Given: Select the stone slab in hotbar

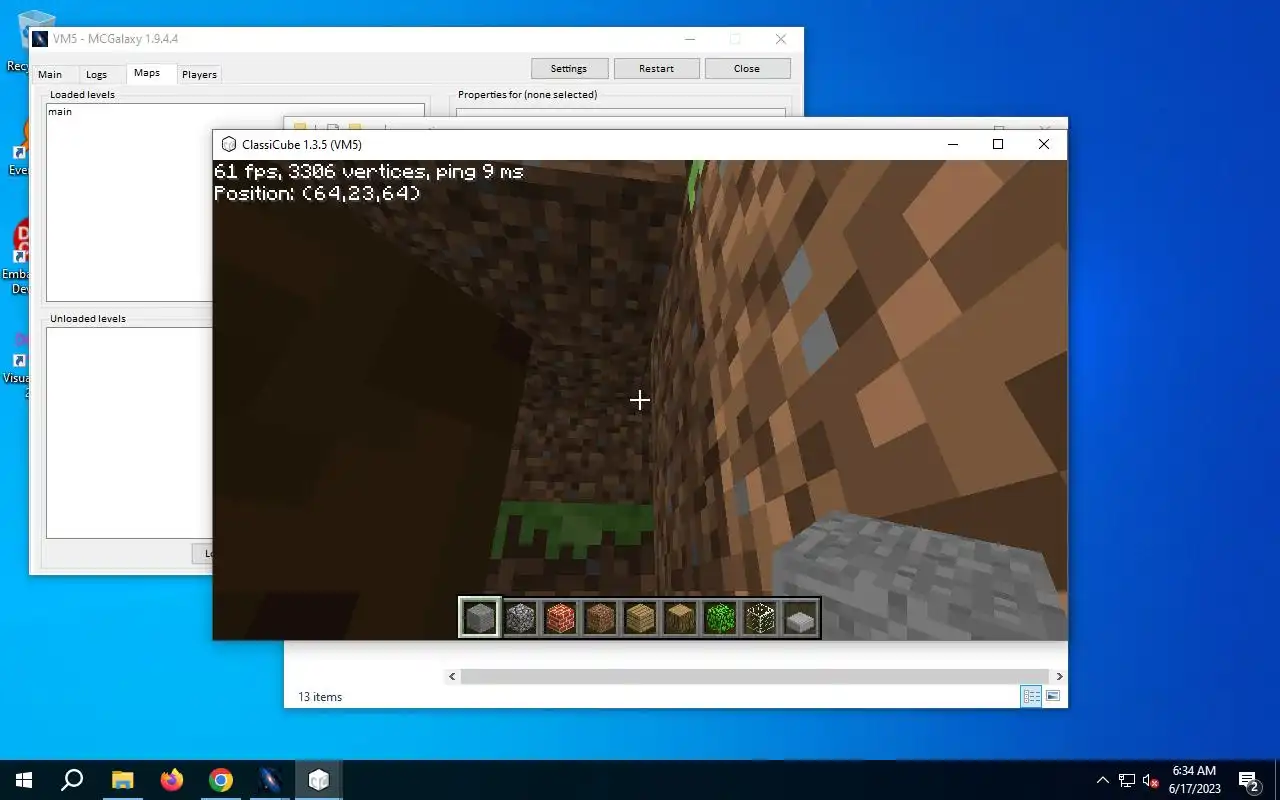Looking at the screenshot, I should coord(800,618).
